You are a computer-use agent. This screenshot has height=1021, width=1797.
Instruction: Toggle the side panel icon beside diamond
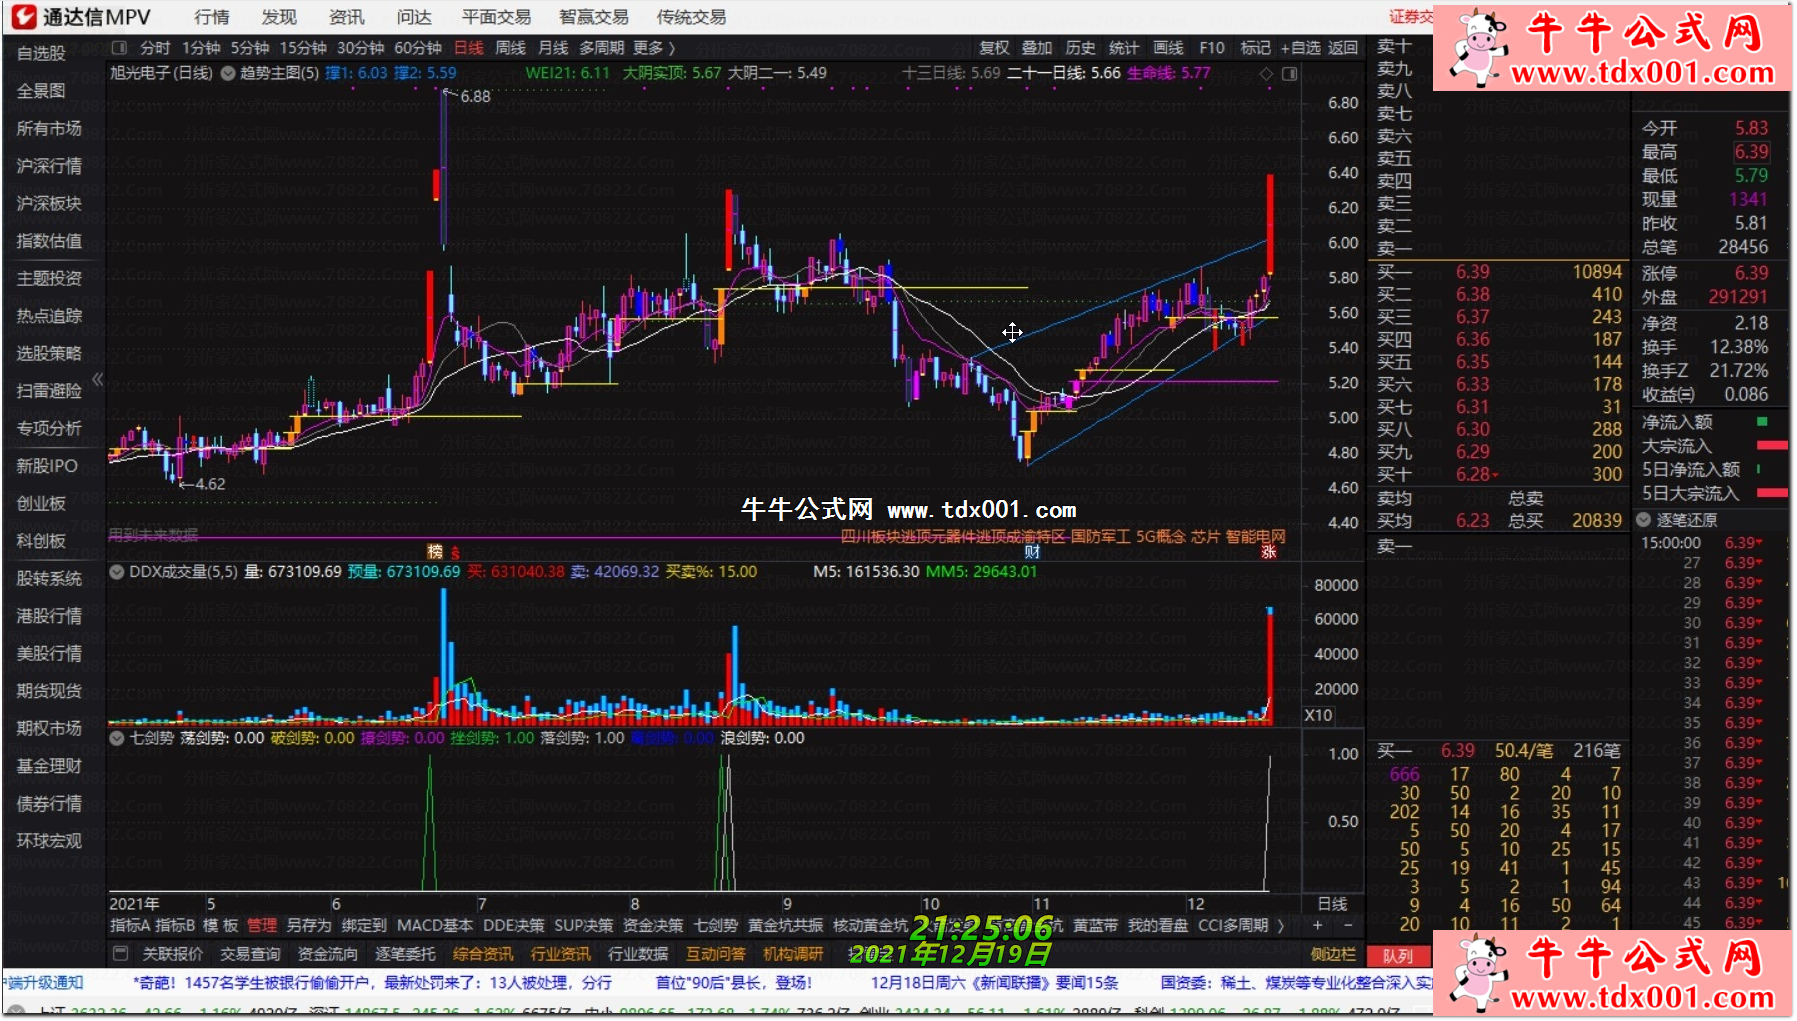[x=1290, y=73]
